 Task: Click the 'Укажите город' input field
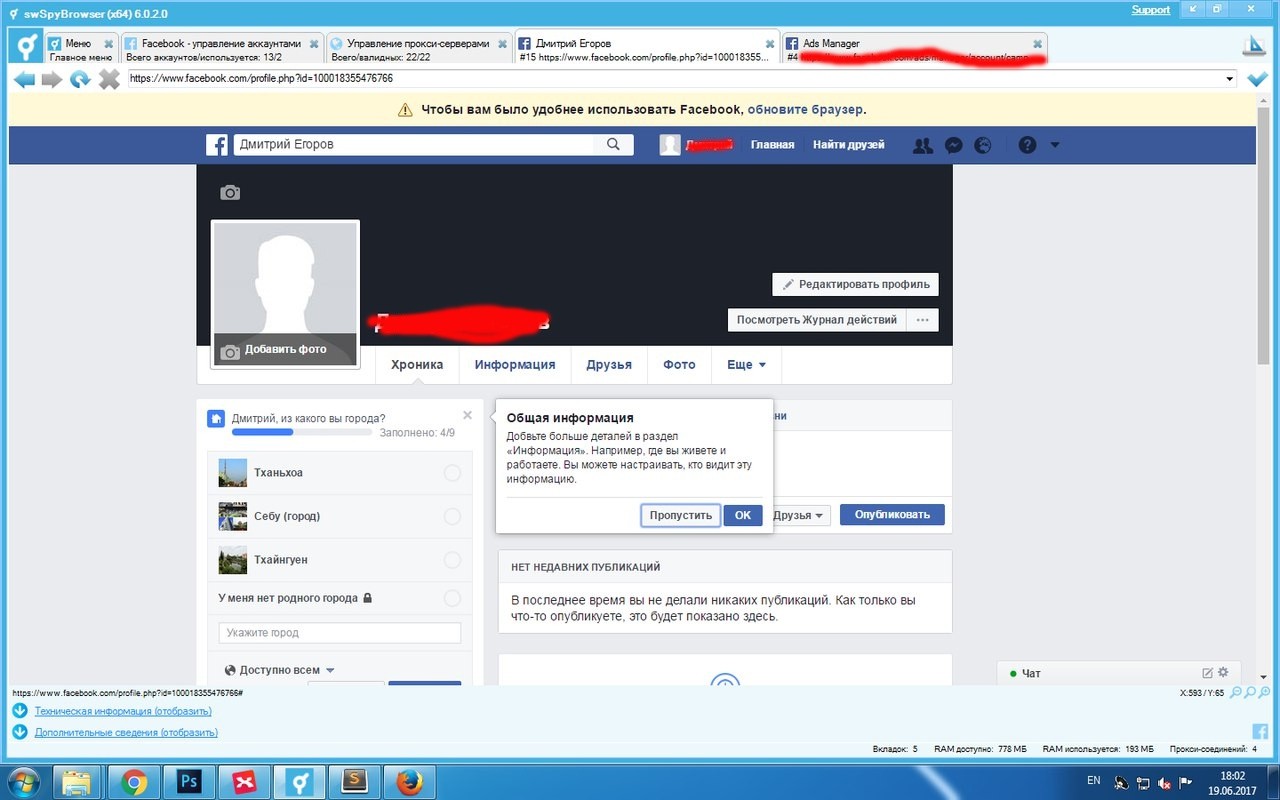click(x=340, y=633)
